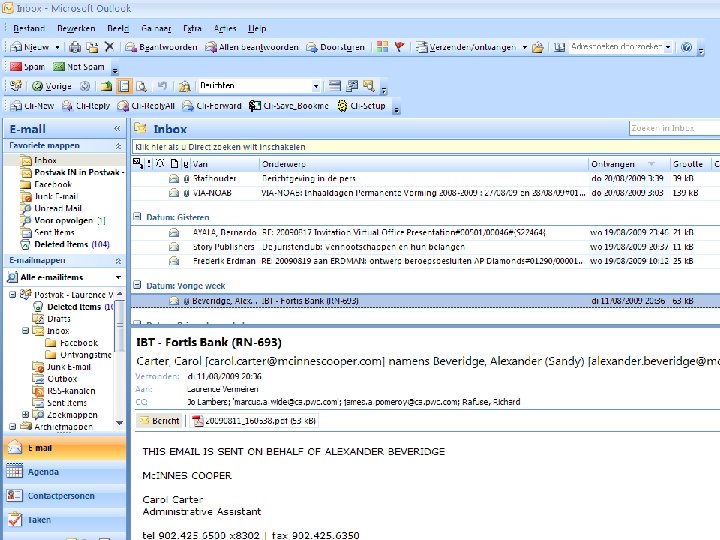The height and width of the screenshot is (540, 720).
Task: Click in Zoeken in Inbox field
Action: pos(674,128)
